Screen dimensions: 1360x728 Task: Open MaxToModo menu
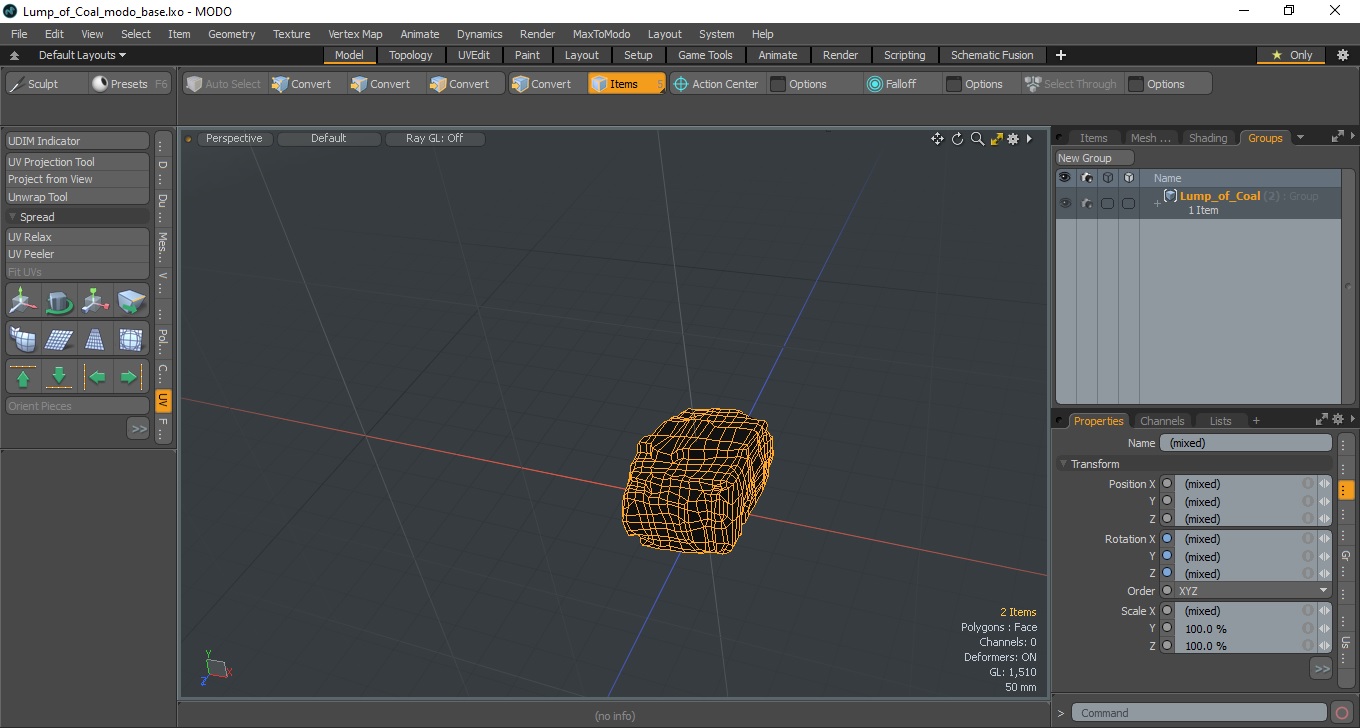point(601,34)
